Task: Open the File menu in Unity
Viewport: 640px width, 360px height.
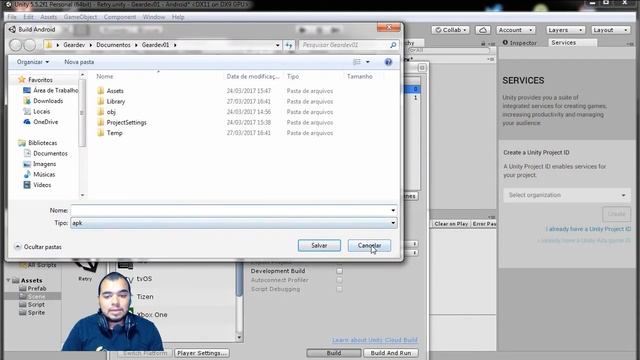Action: click(12, 17)
